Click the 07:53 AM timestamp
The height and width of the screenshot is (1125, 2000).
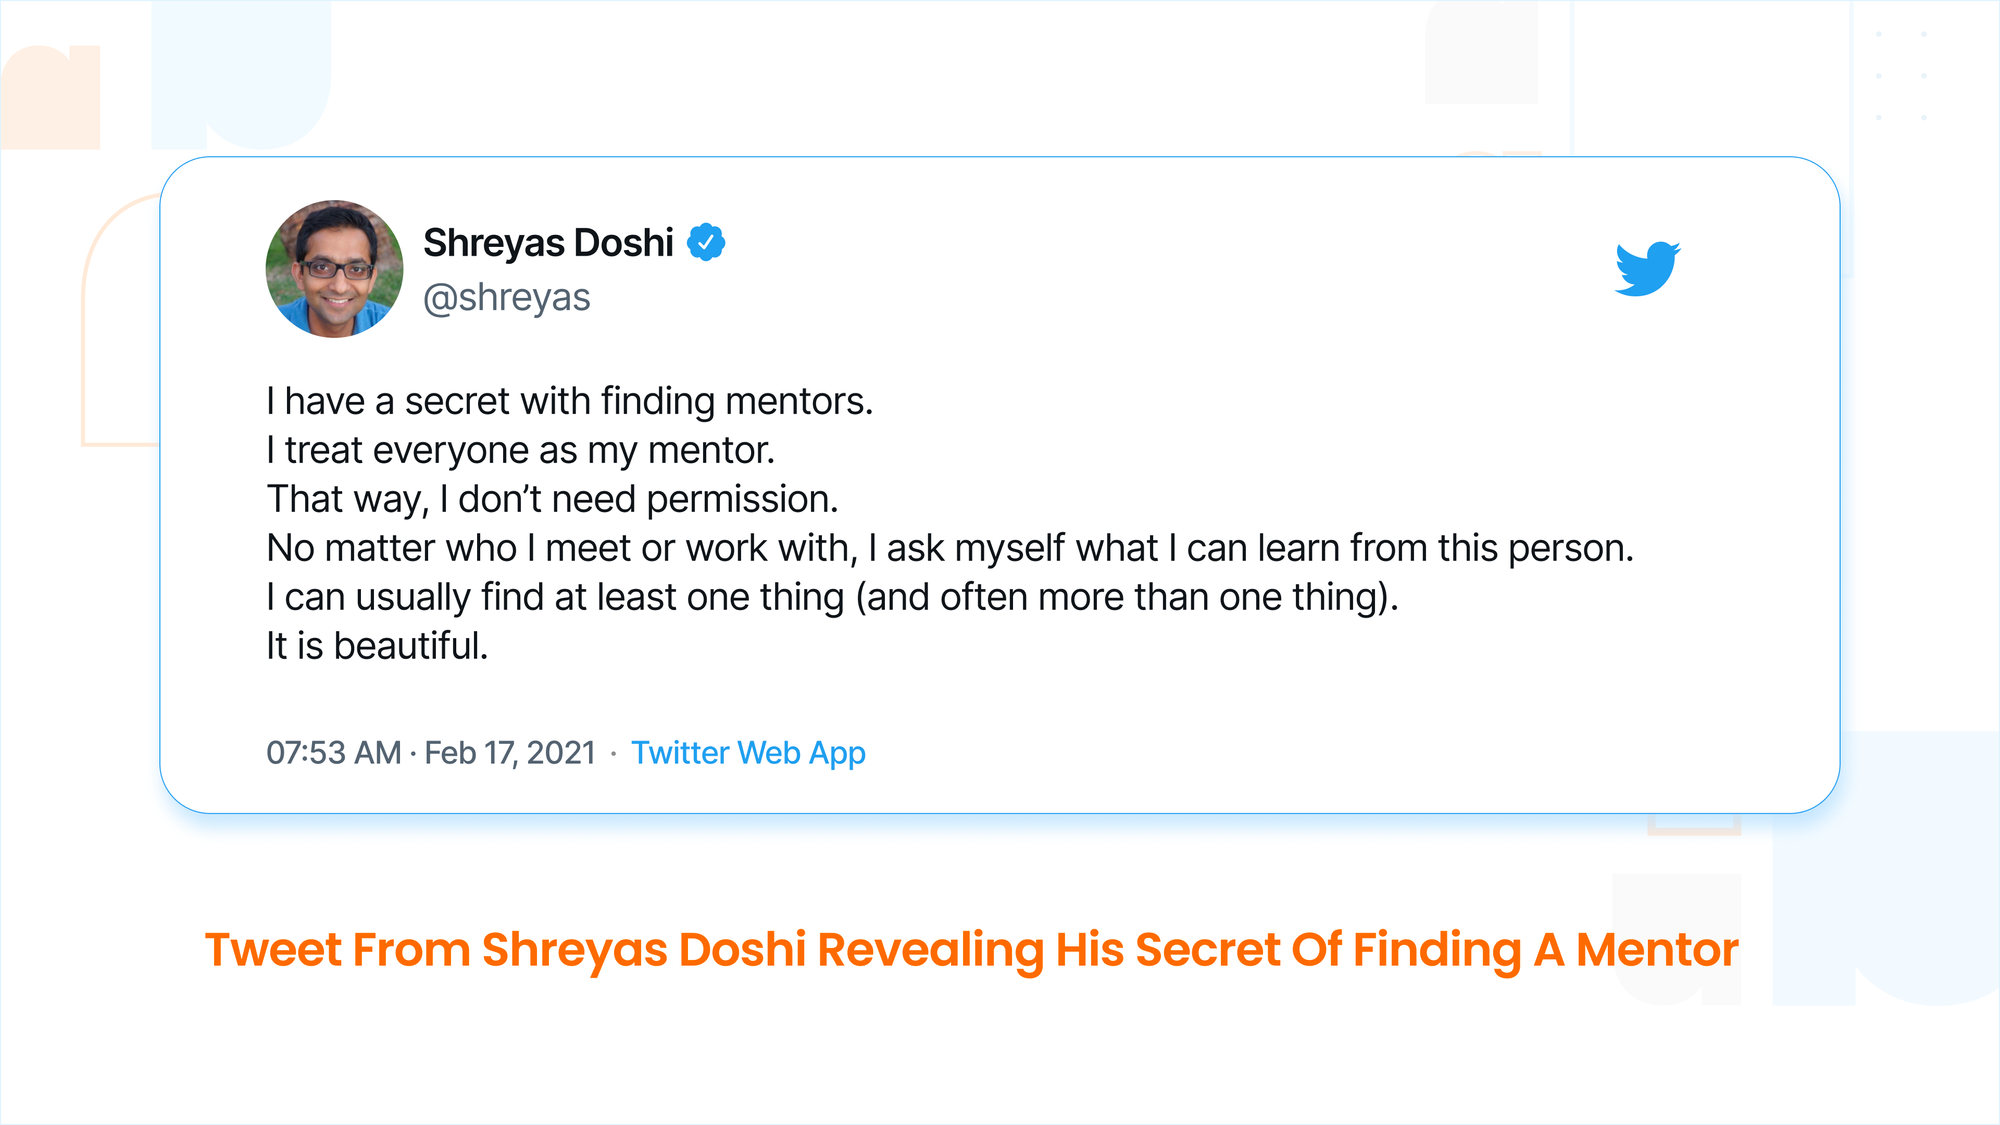tap(333, 753)
